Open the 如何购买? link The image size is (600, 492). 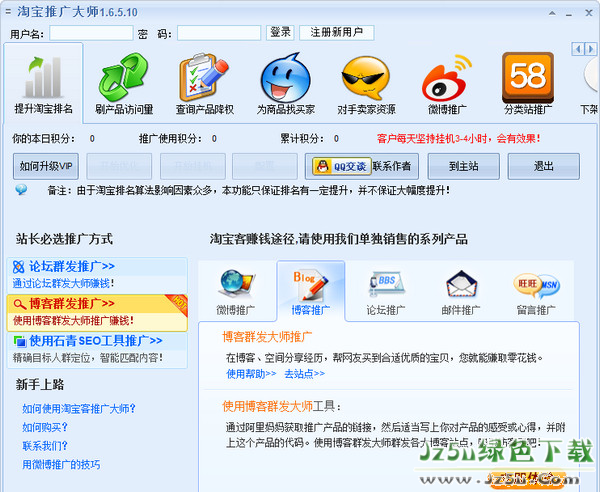(x=45, y=427)
